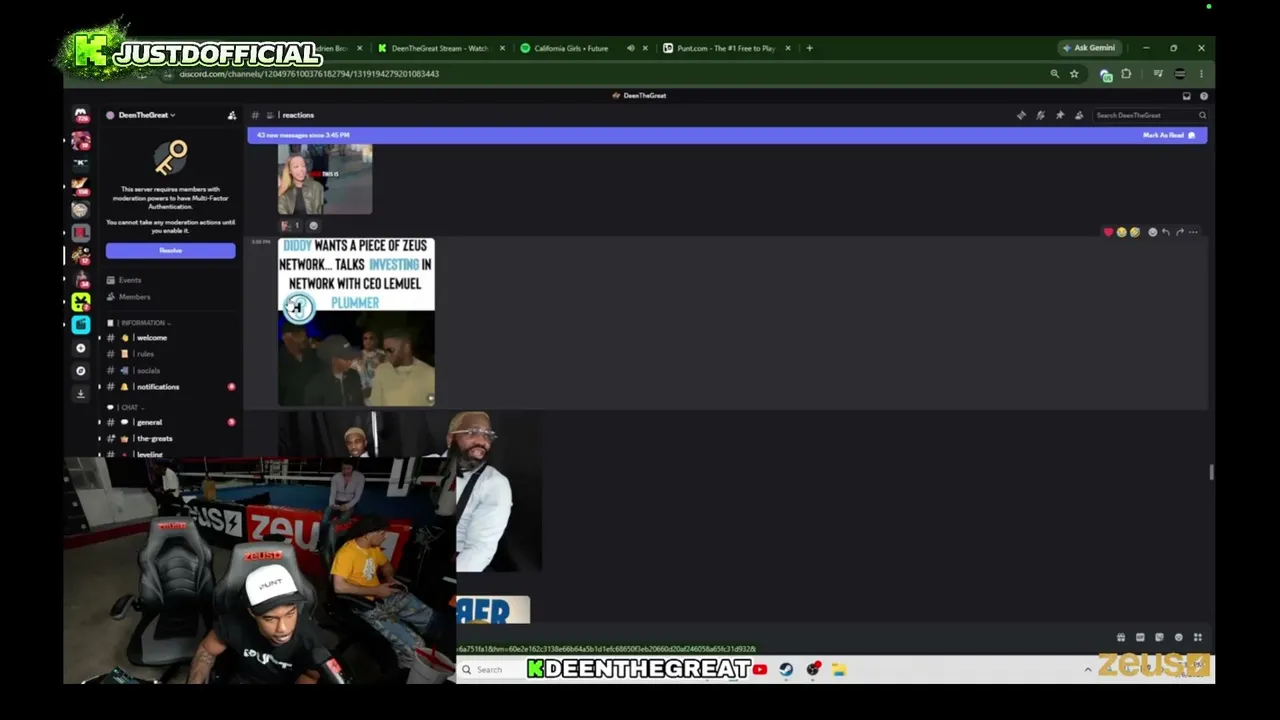
Task: Open the Diddy Zeus Network image
Action: [356, 322]
